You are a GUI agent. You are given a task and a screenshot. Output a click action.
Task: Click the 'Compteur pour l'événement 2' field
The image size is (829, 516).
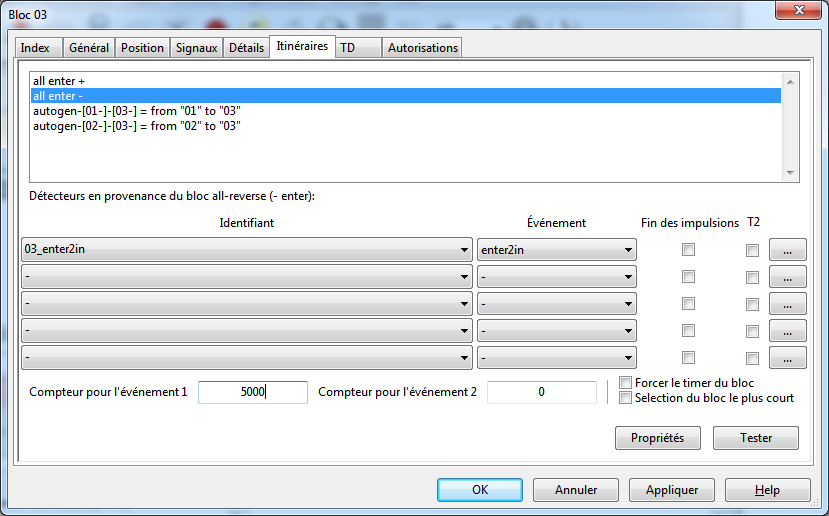[541, 393]
